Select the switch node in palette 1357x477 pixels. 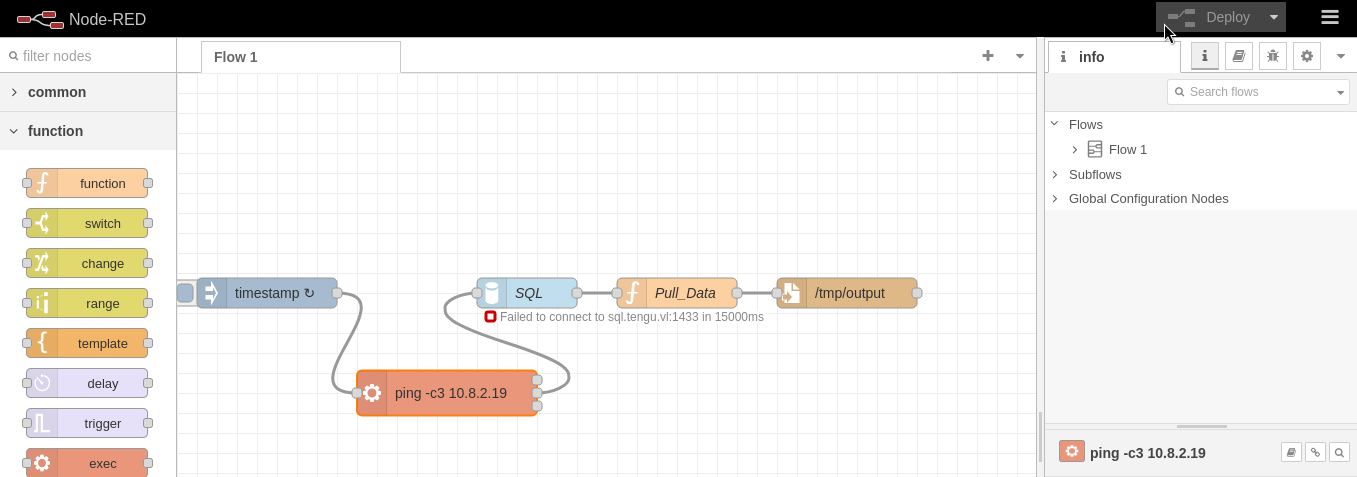[x=87, y=223]
